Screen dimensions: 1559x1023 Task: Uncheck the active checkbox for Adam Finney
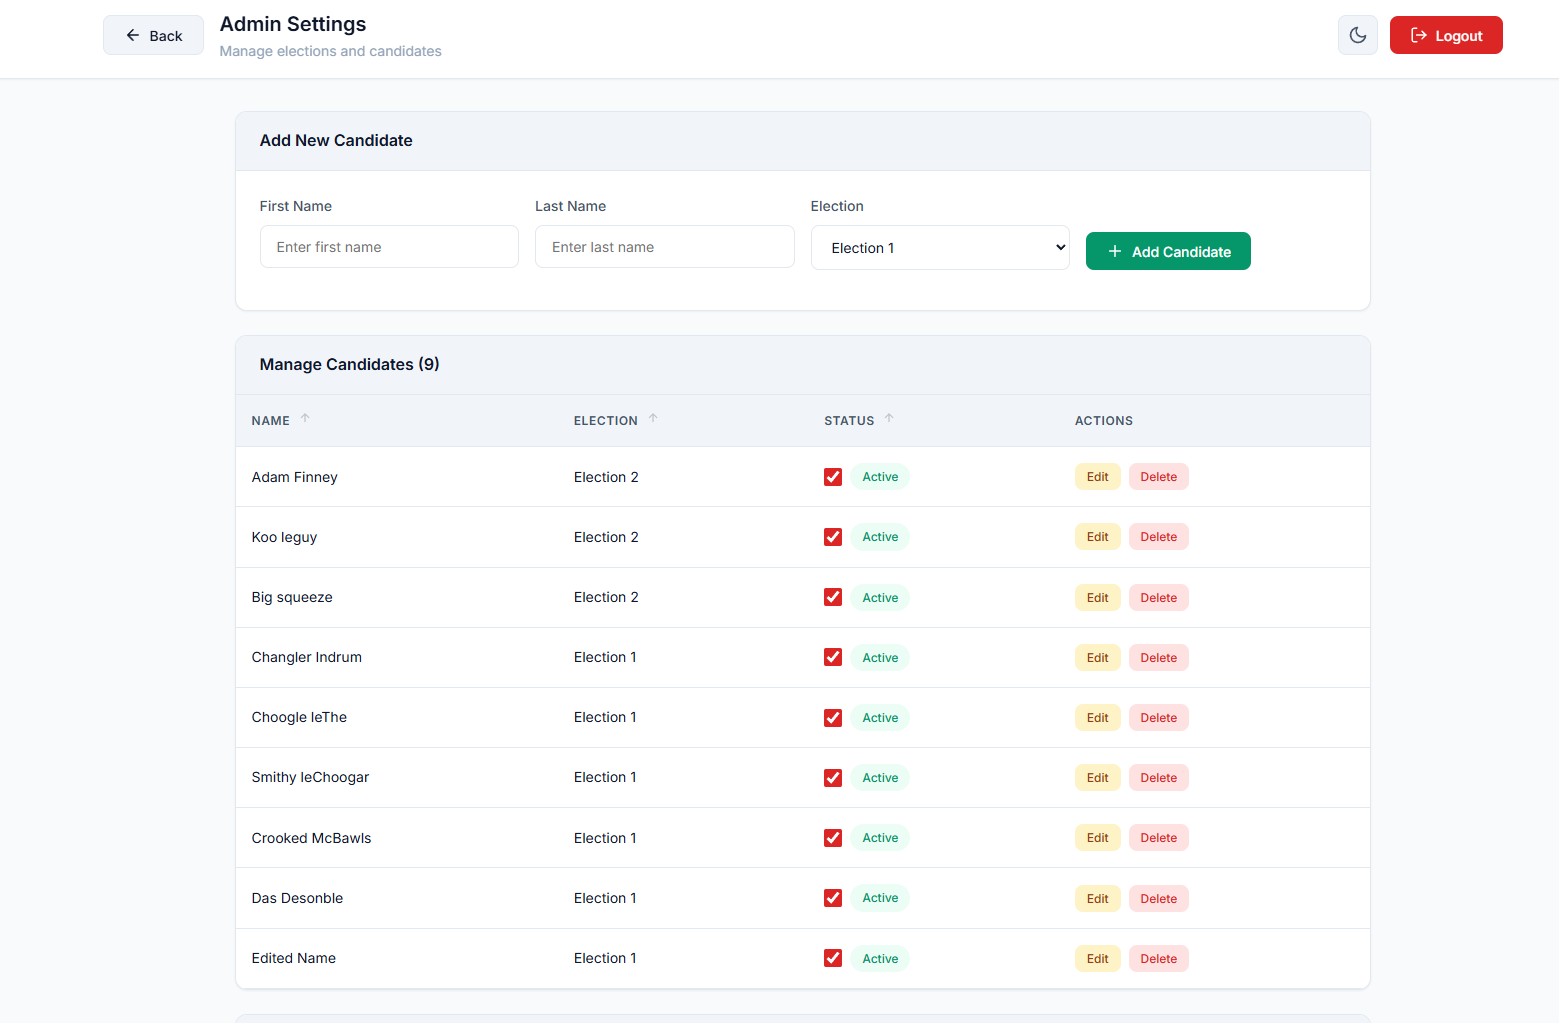pos(832,477)
